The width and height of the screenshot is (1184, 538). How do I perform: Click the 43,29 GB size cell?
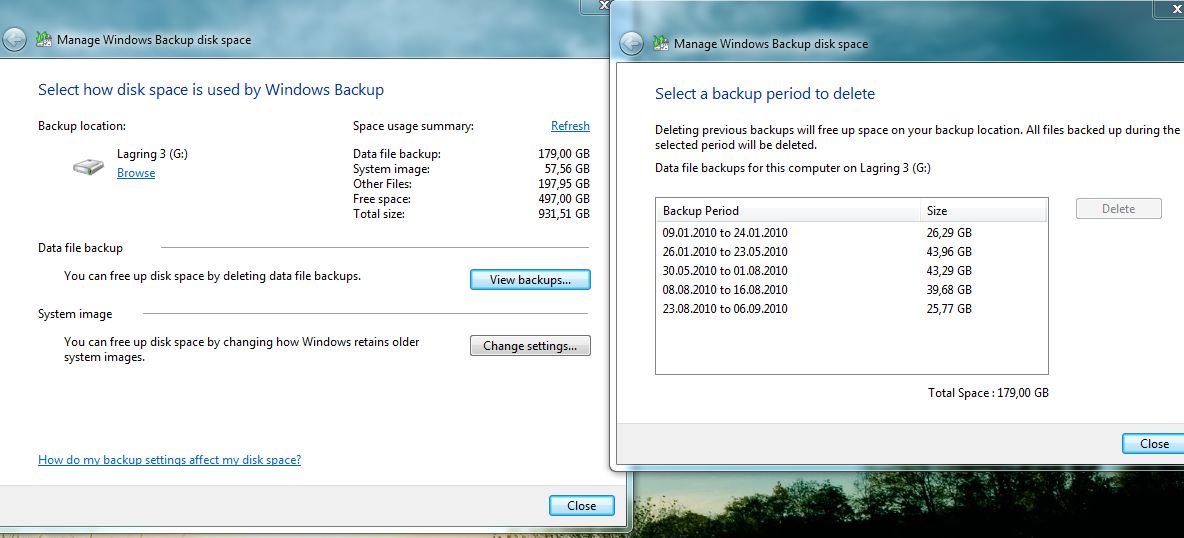click(x=949, y=271)
